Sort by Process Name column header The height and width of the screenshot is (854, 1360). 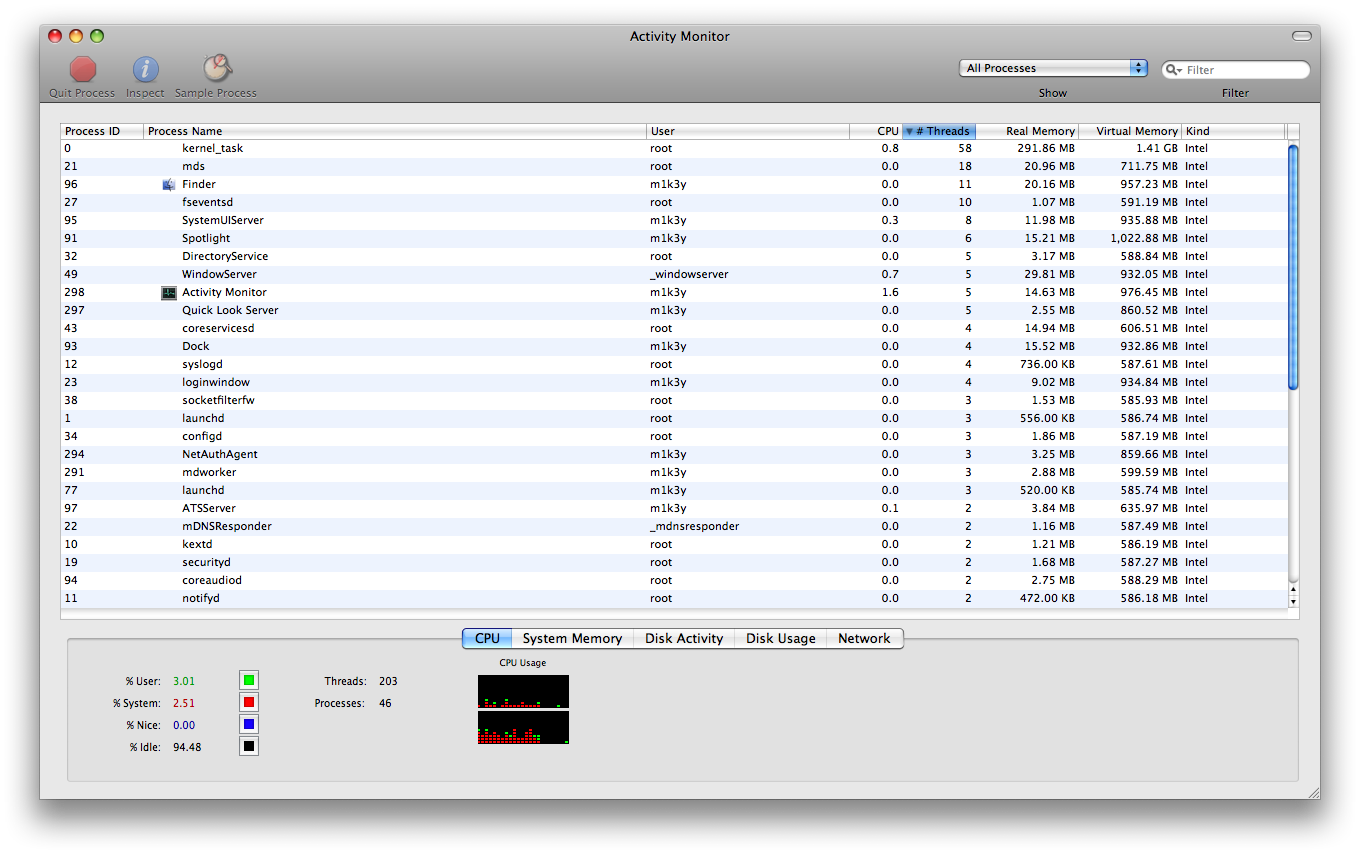pyautogui.click(x=395, y=131)
